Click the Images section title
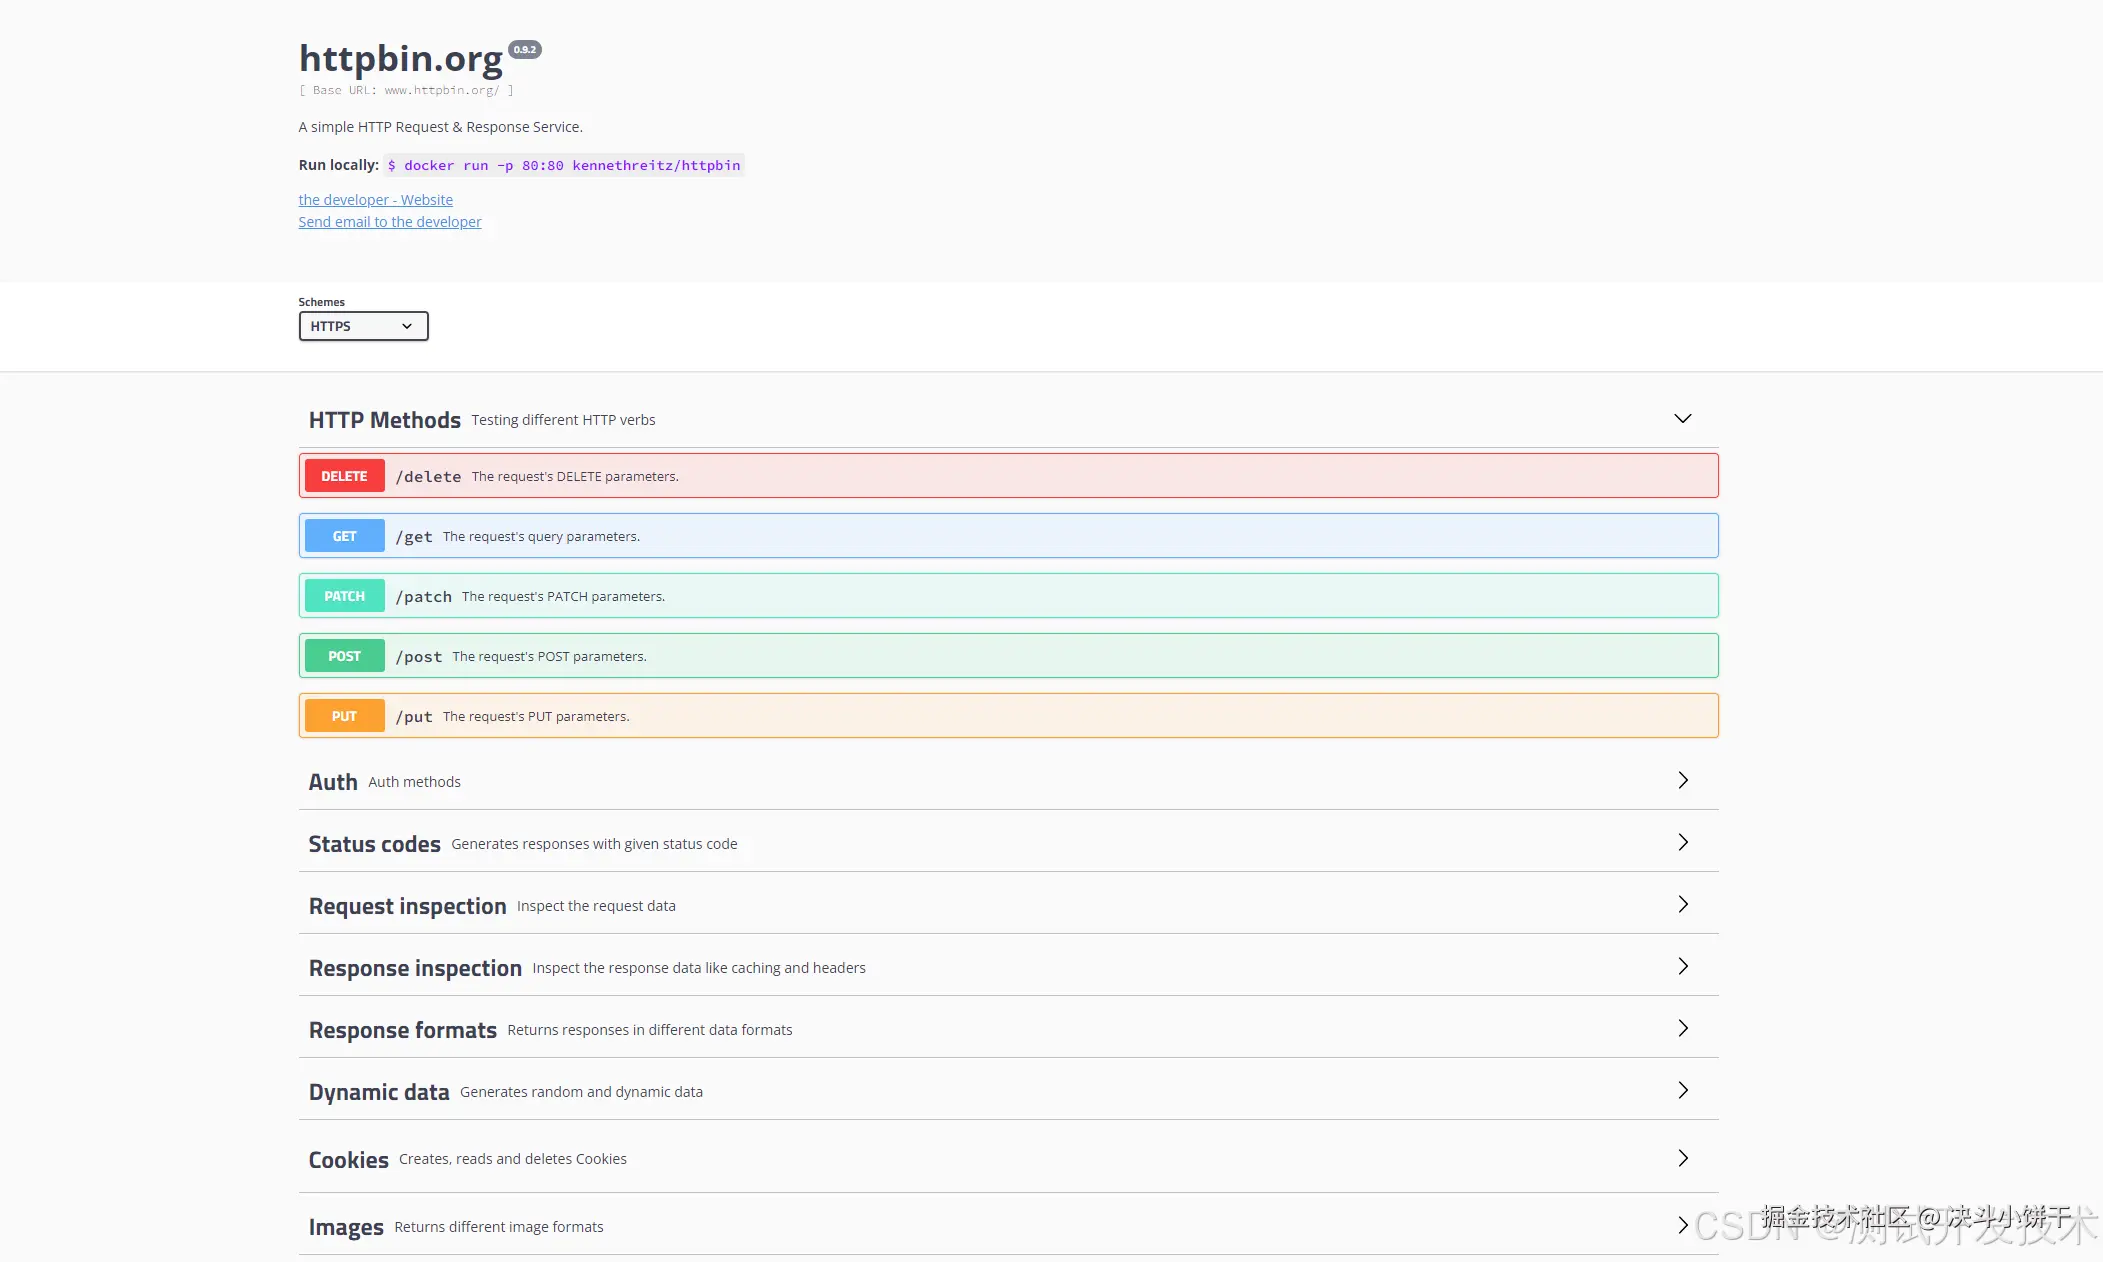Image resolution: width=2103 pixels, height=1262 pixels. 346,1227
